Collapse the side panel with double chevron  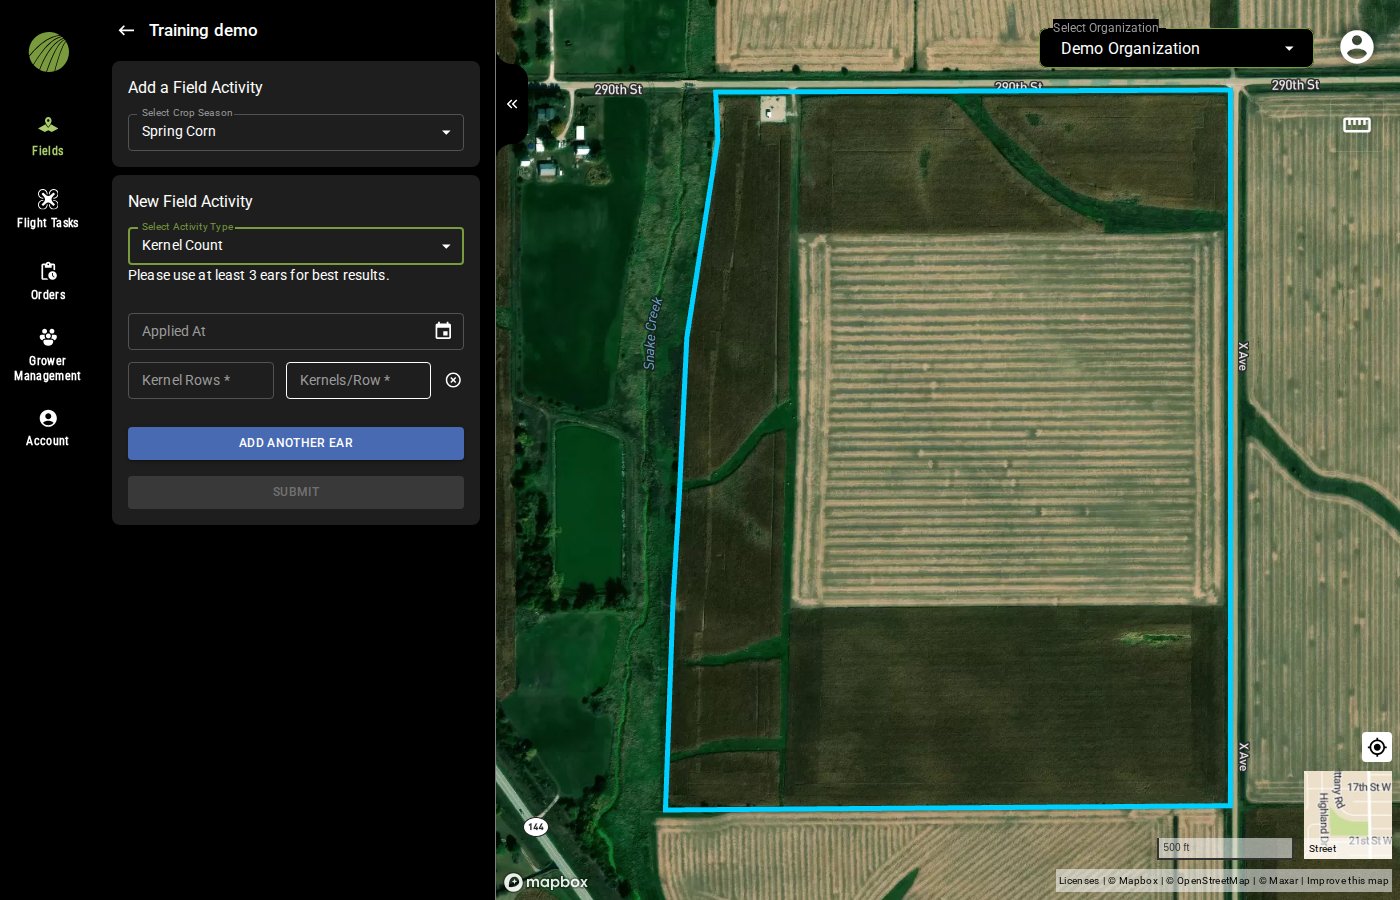point(512,104)
